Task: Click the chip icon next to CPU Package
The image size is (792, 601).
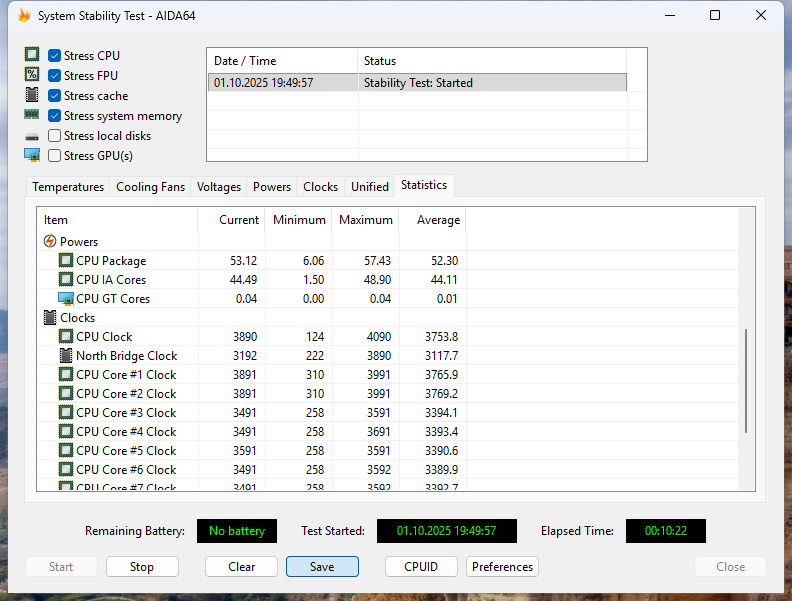Action: coord(66,261)
